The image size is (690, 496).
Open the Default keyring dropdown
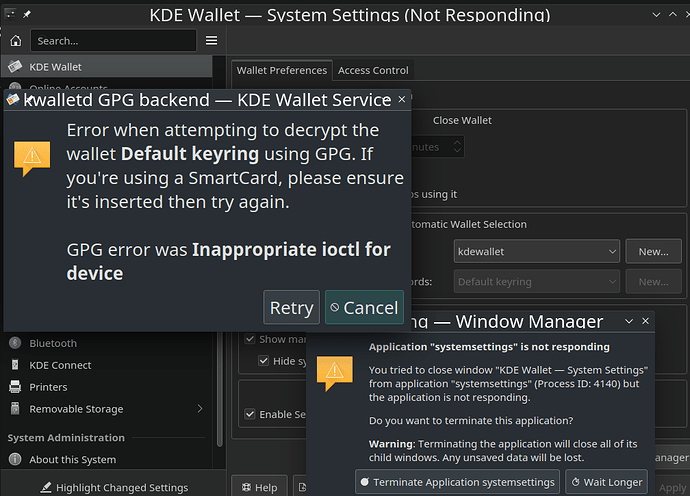tap(536, 282)
